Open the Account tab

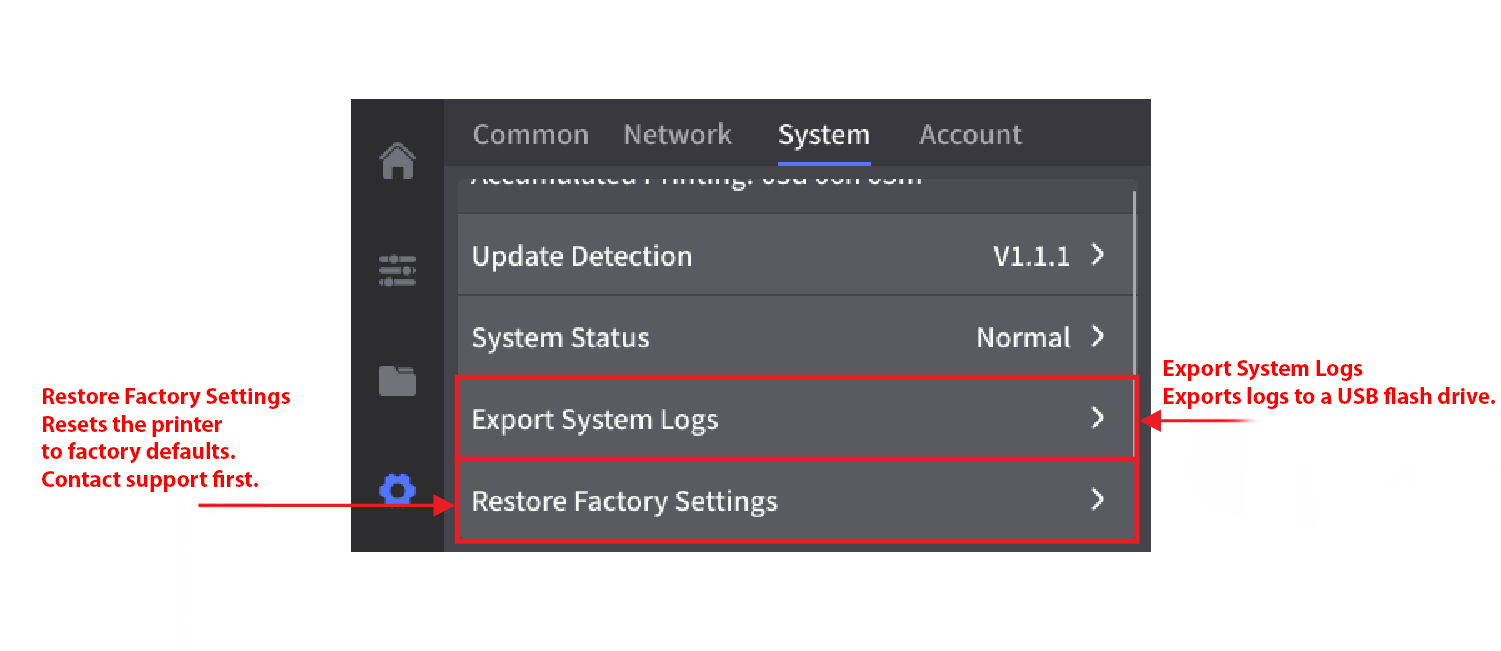point(969,134)
